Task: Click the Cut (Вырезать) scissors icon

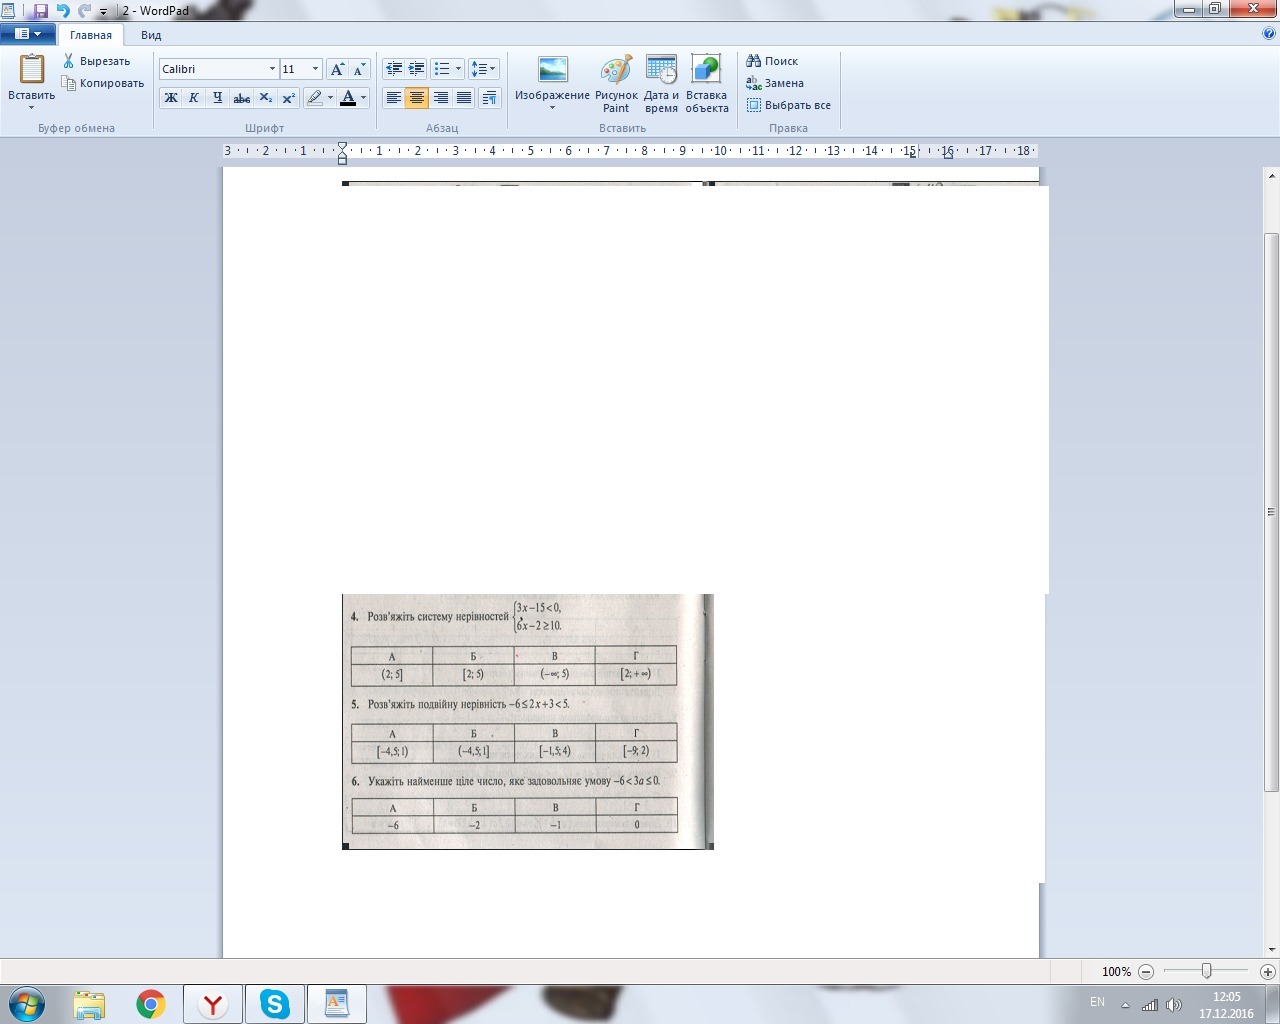Action: pyautogui.click(x=69, y=61)
